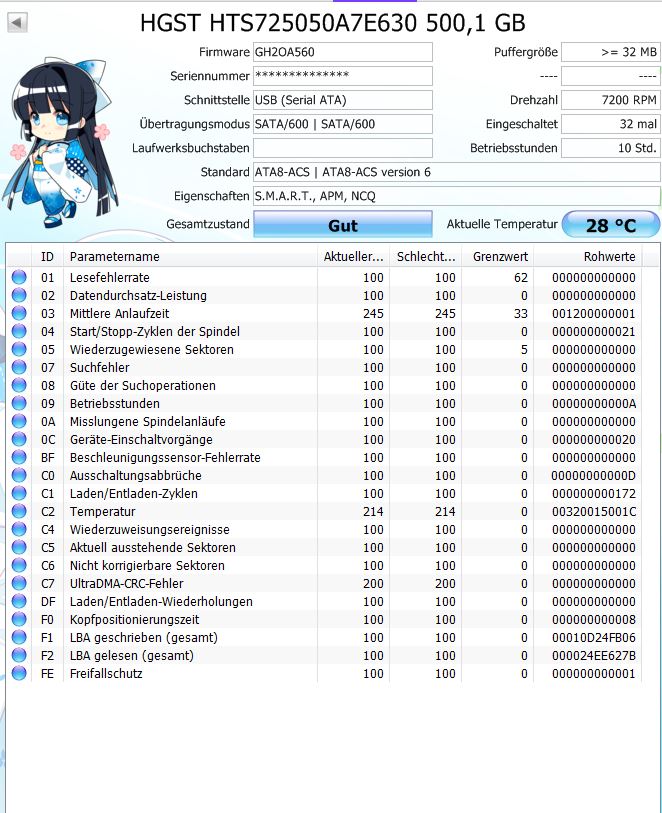Click raw value 00010D24FB06
The width and height of the screenshot is (662, 813).
594,638
